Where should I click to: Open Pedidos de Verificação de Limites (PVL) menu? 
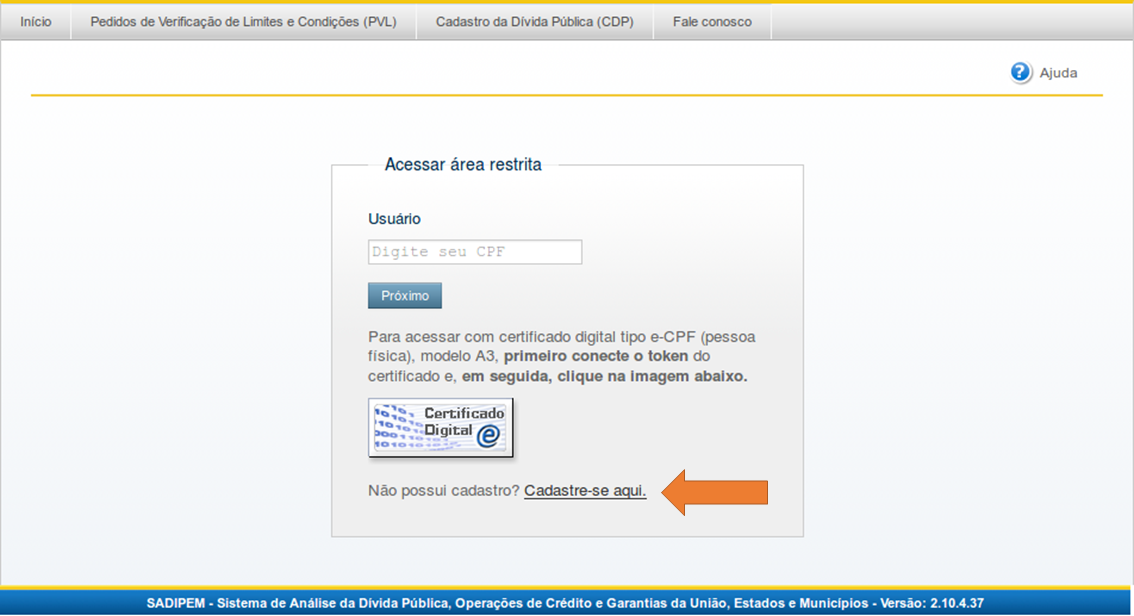[x=243, y=22]
